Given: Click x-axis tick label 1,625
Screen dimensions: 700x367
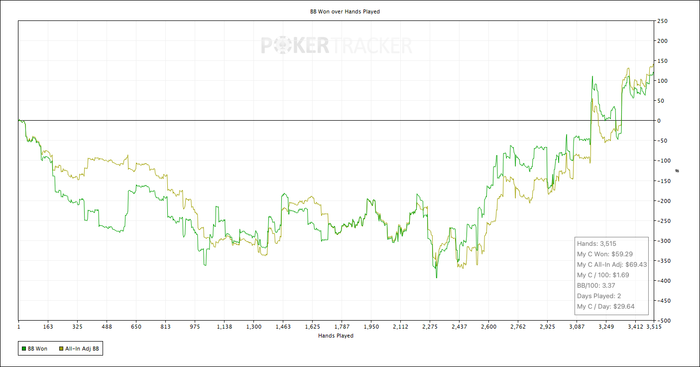Looking at the screenshot, I should (312, 327).
